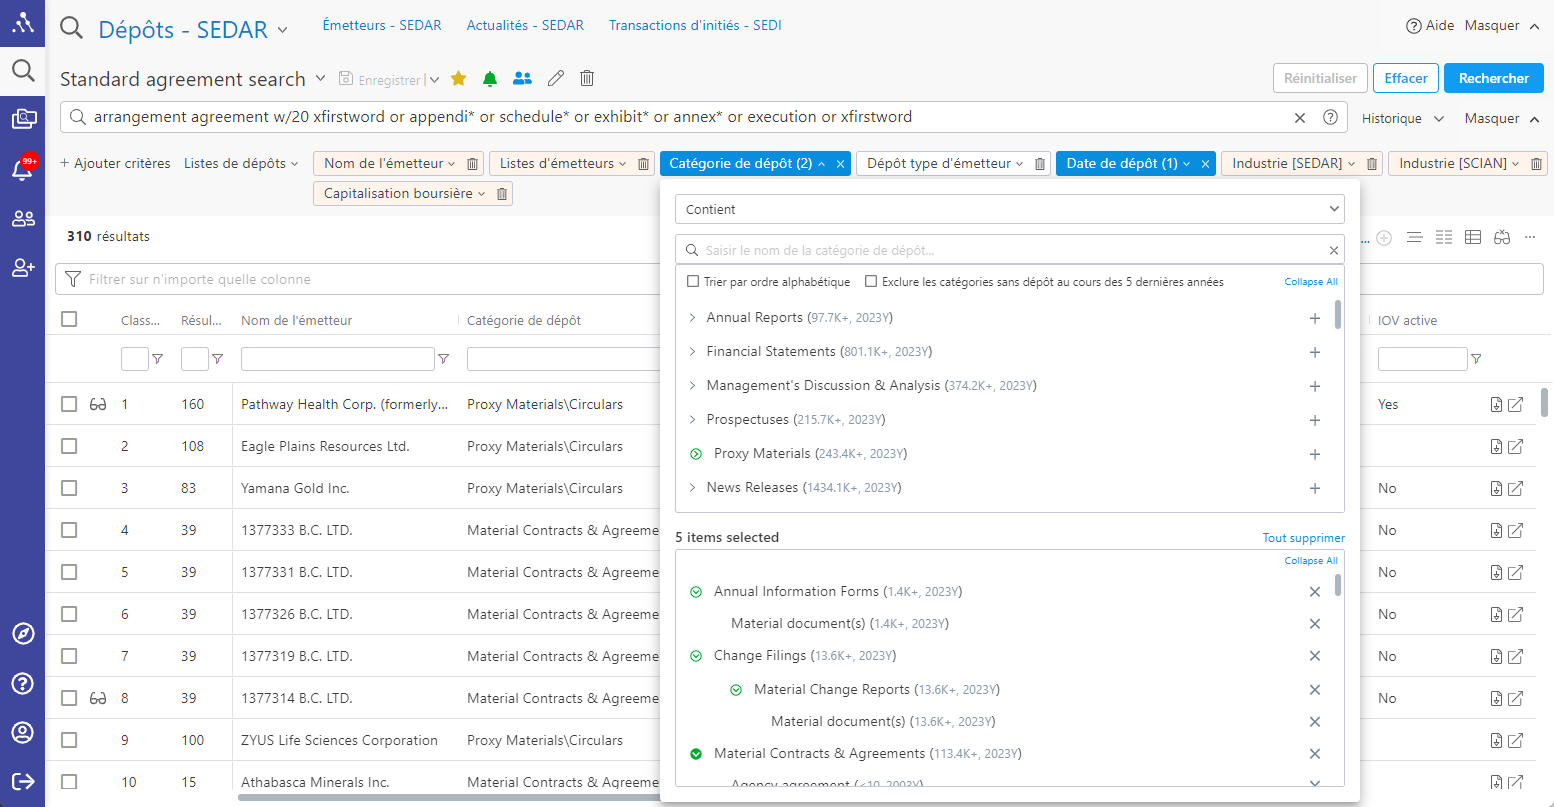Click Saisir le nom de la catégorie field
Viewport: 1554px width, 807px height.
click(x=1010, y=250)
